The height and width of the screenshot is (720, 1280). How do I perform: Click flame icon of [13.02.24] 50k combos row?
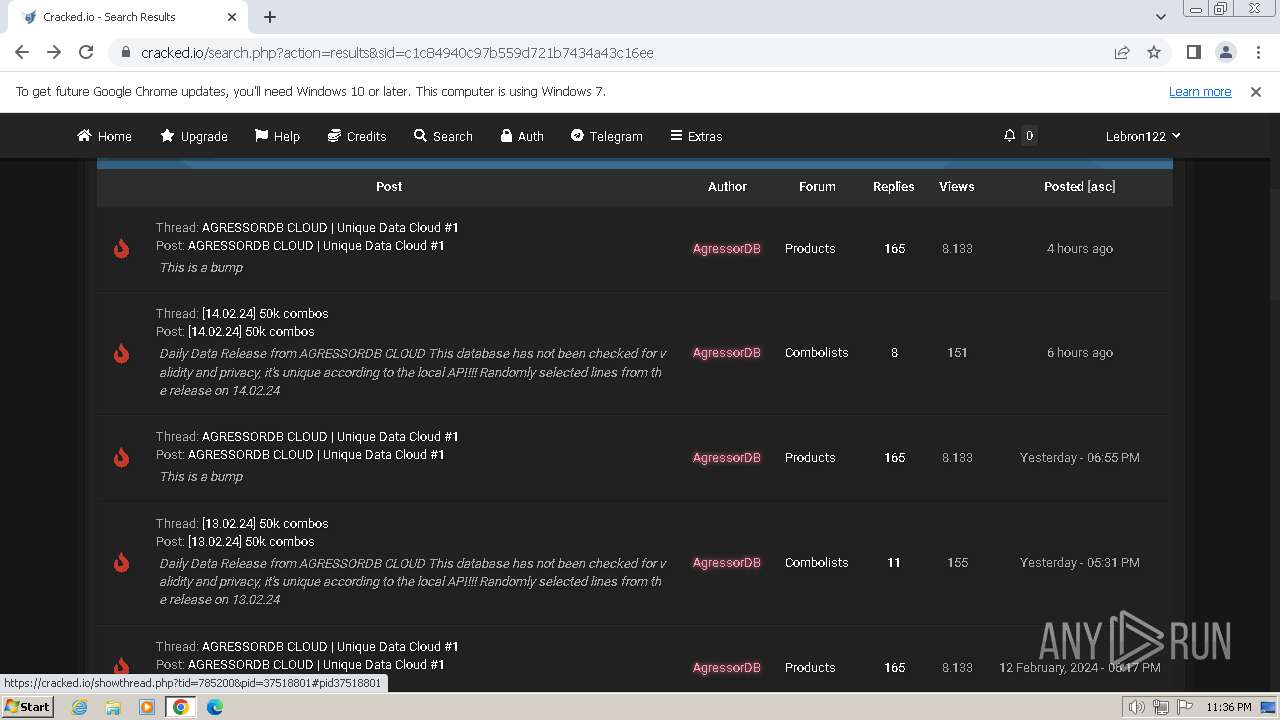click(x=121, y=562)
